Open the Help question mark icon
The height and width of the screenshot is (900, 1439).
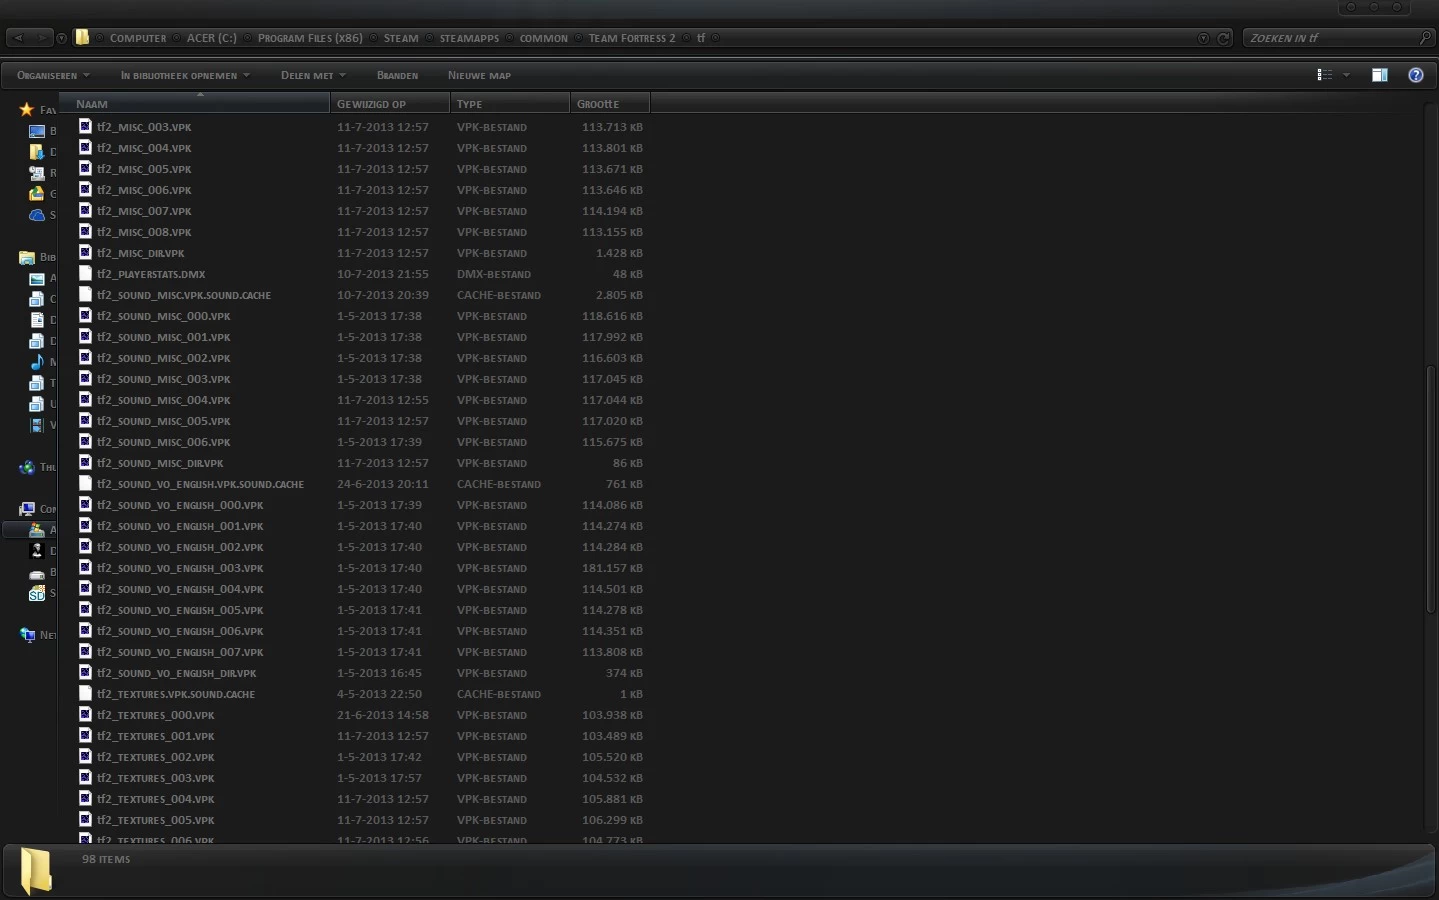1415,75
